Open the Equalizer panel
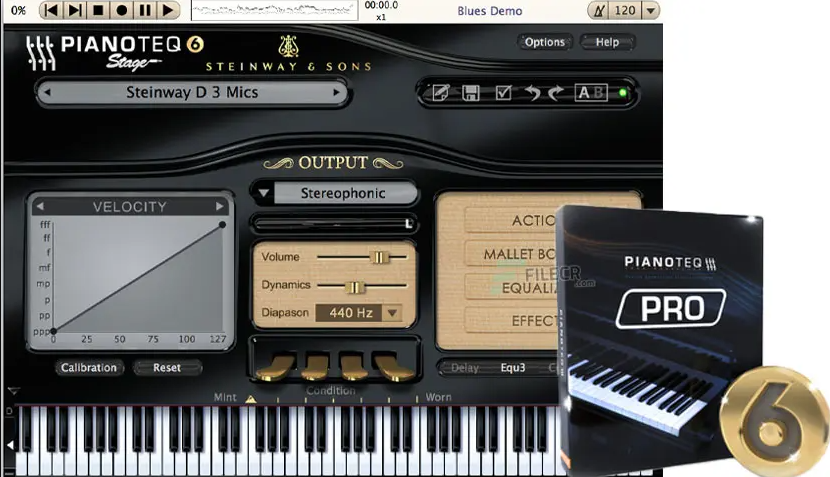Image resolution: width=830 pixels, height=477 pixels. click(510, 287)
